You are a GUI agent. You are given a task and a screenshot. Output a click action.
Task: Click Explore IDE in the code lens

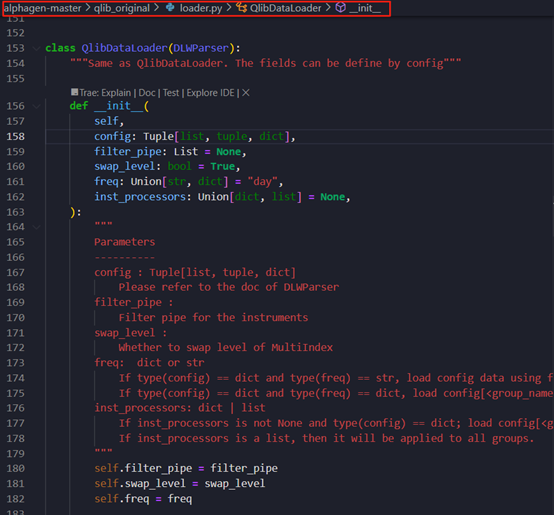[210, 93]
